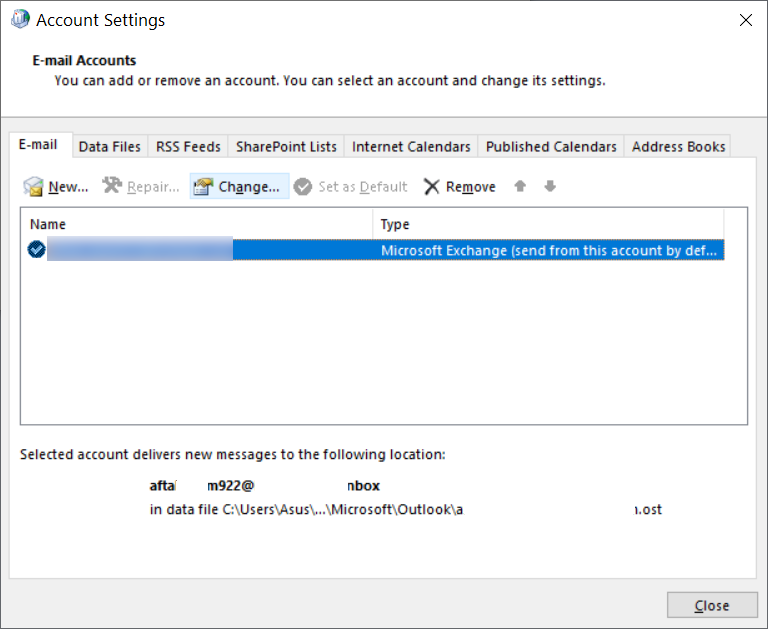Click the New account envelope icon
Viewport: 768px width, 629px height.
tap(33, 187)
